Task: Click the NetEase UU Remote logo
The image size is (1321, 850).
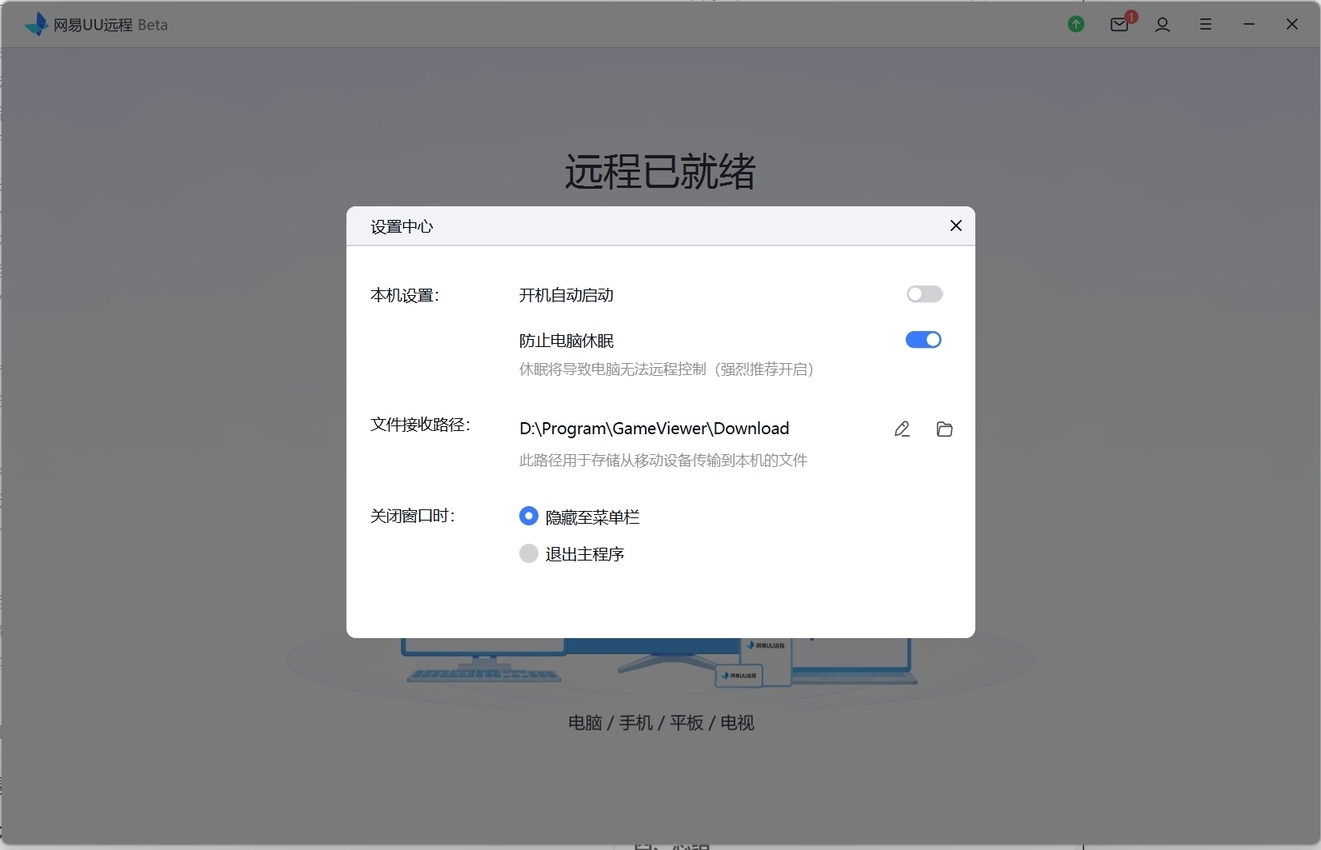Action: [x=37, y=24]
